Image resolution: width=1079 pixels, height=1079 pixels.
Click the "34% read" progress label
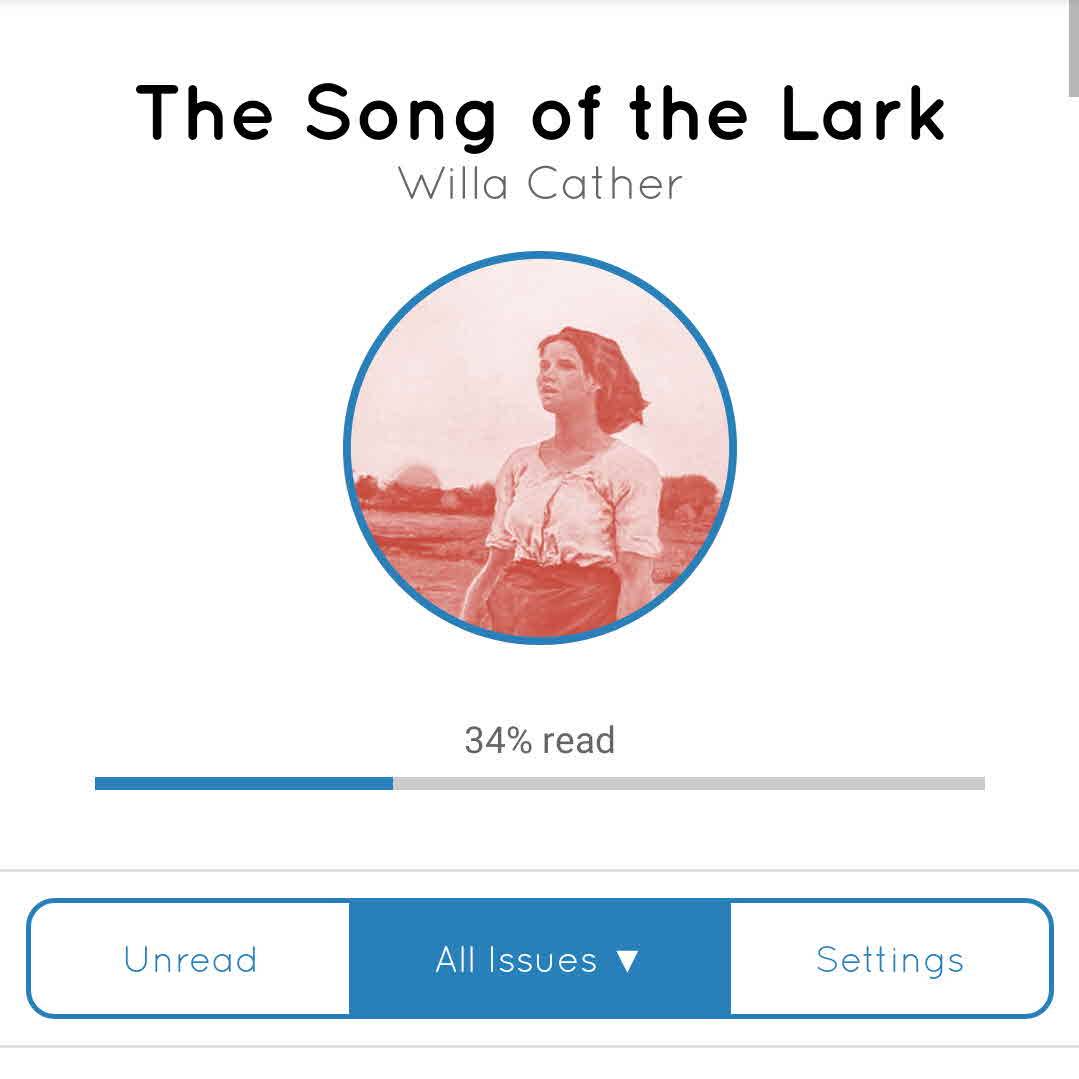click(540, 741)
